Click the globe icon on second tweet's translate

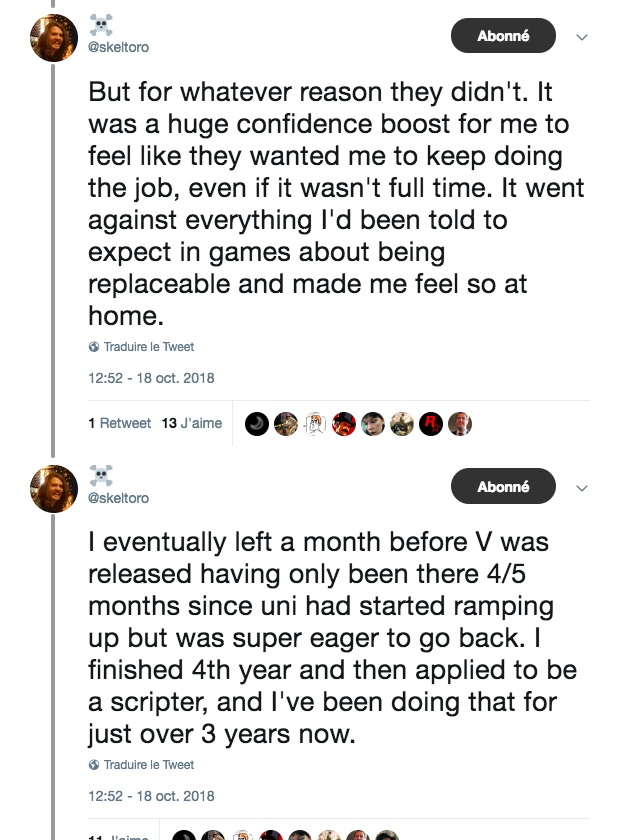pyautogui.click(x=94, y=765)
